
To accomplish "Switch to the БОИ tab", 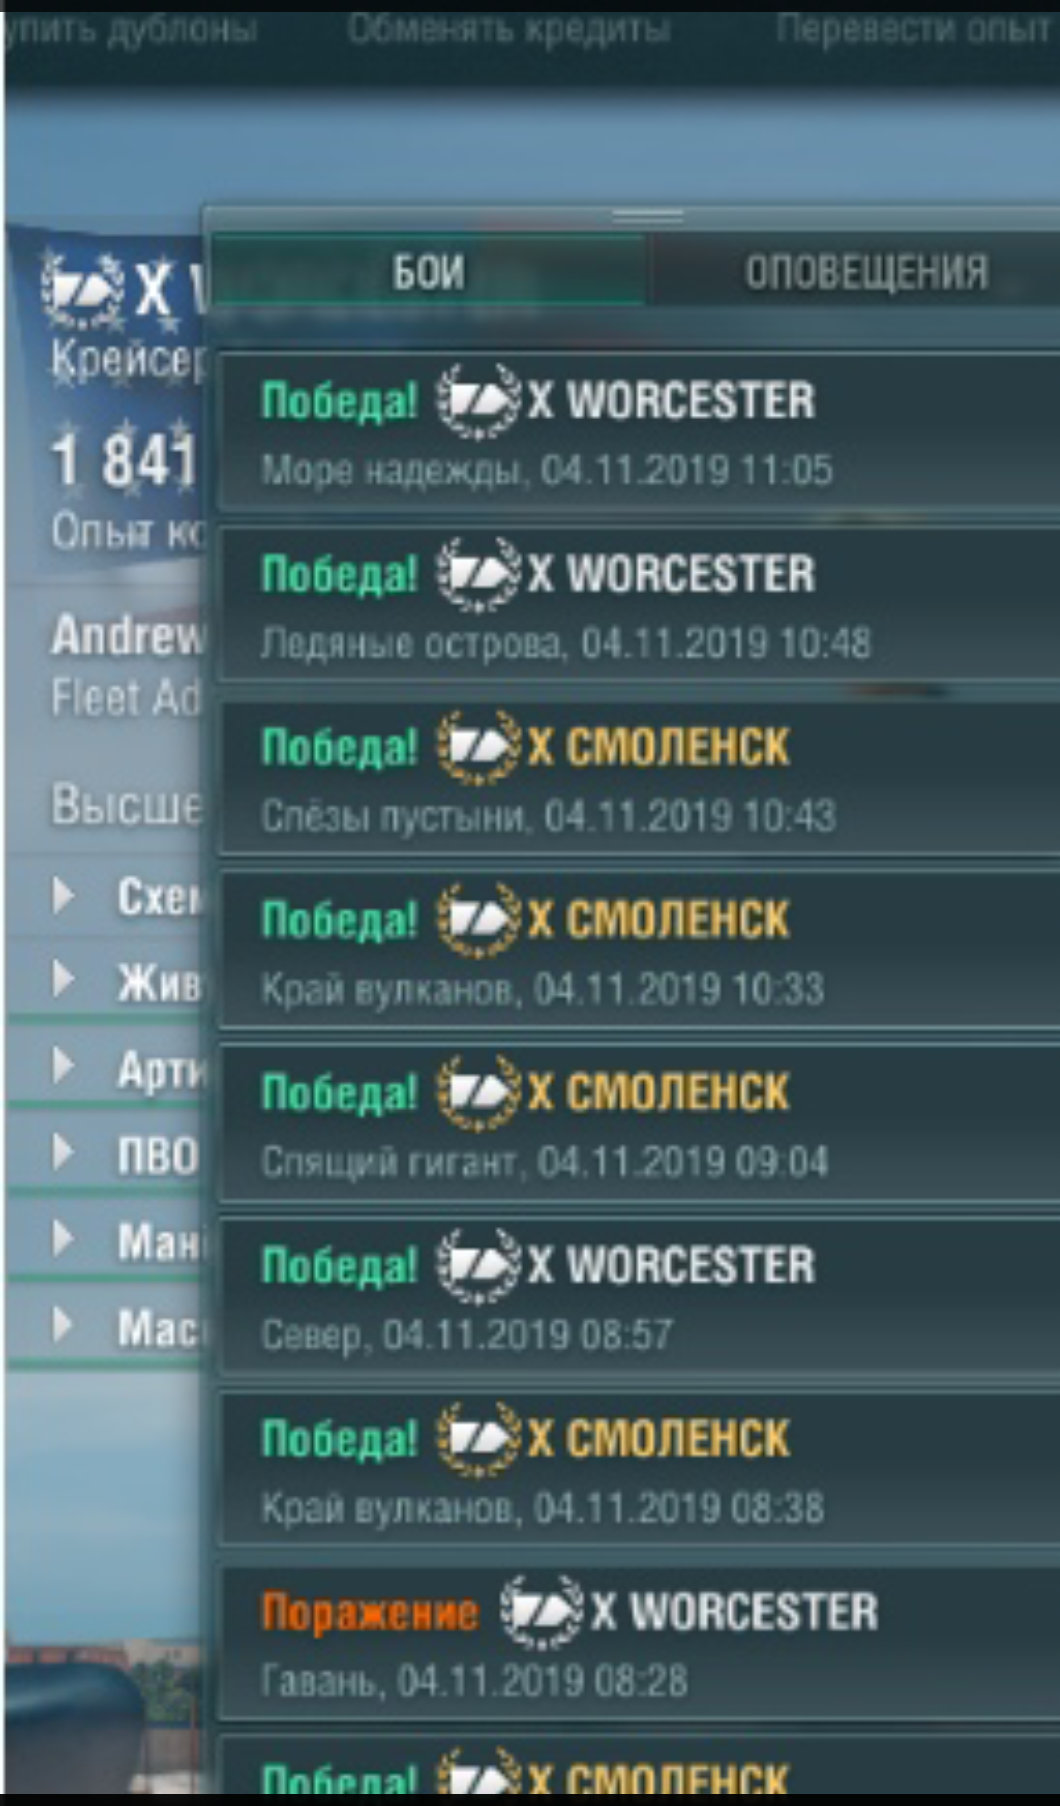I will (x=429, y=271).
